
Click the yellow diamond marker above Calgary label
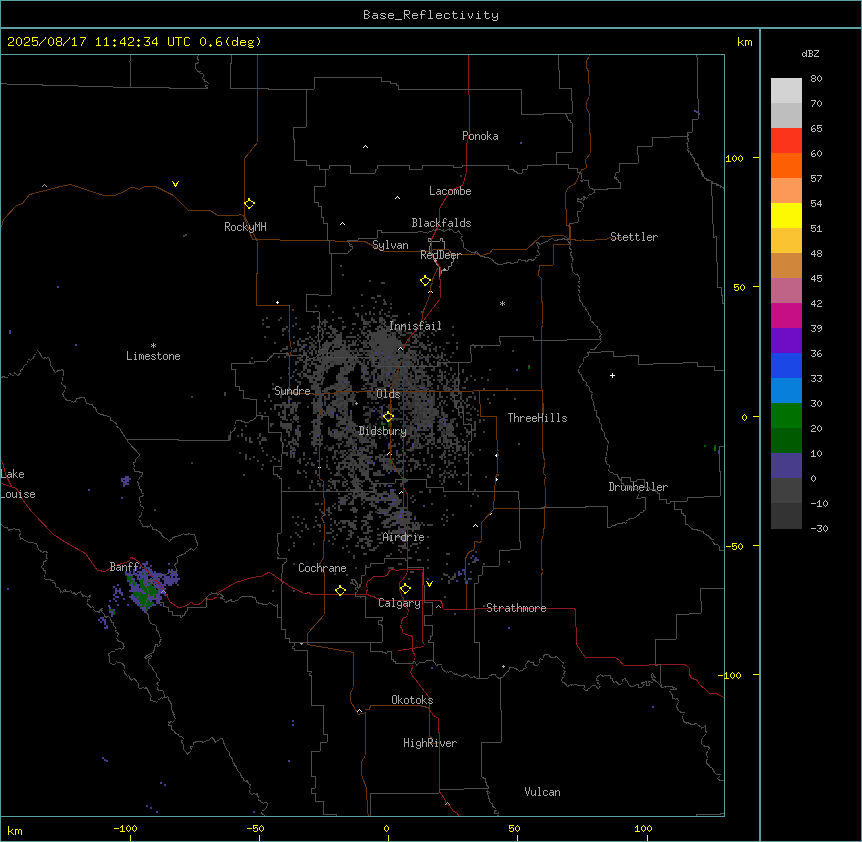(x=405, y=589)
